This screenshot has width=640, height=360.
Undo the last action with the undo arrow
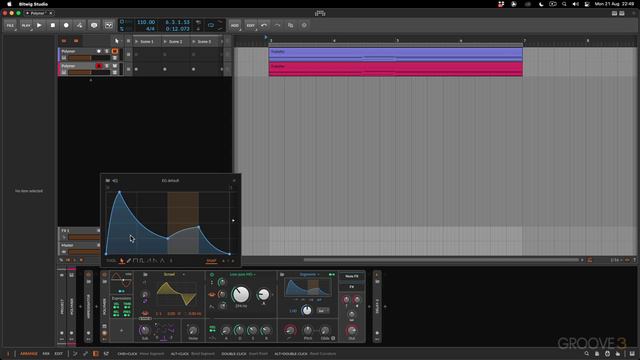pos(264,25)
